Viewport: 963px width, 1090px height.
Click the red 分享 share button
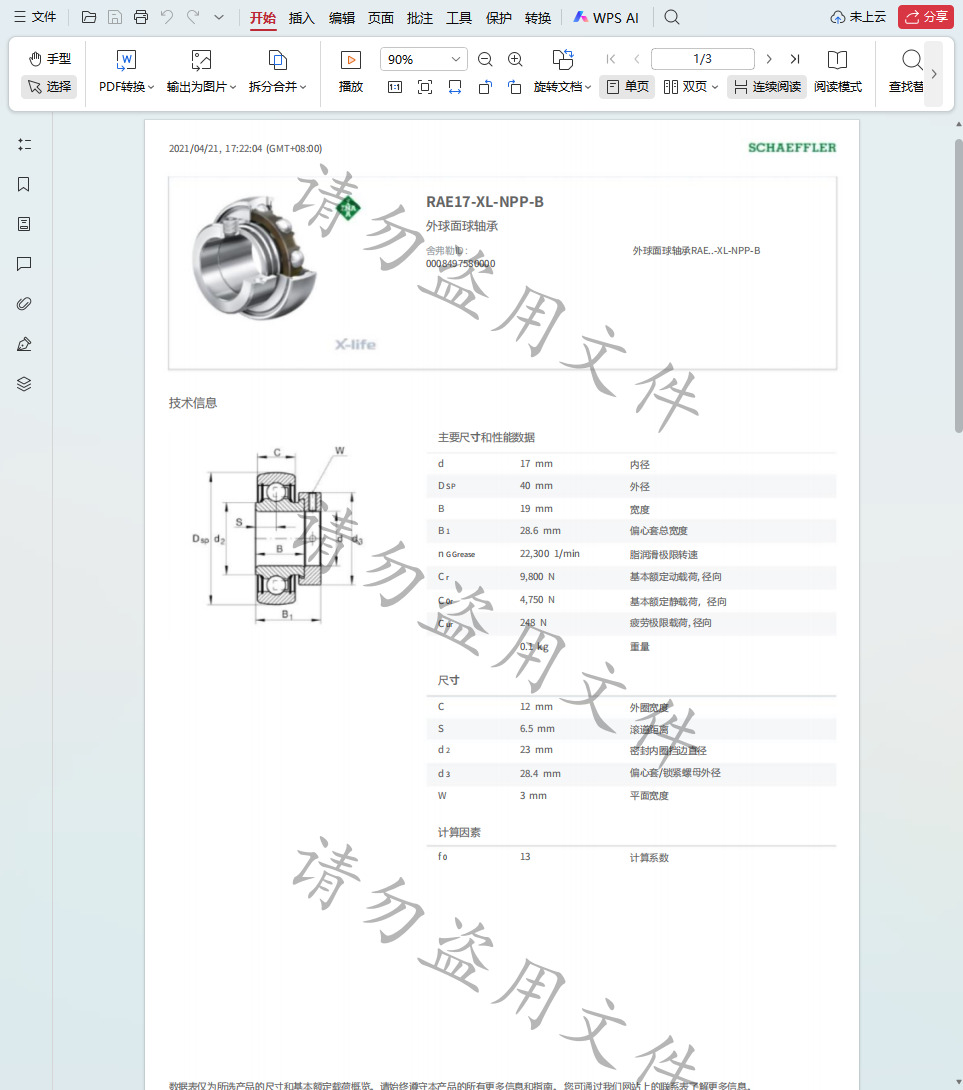925,17
